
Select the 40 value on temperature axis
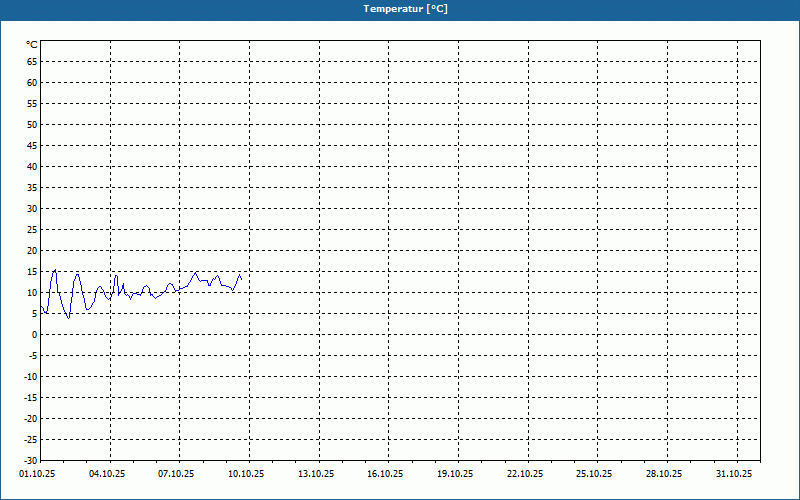point(32,166)
